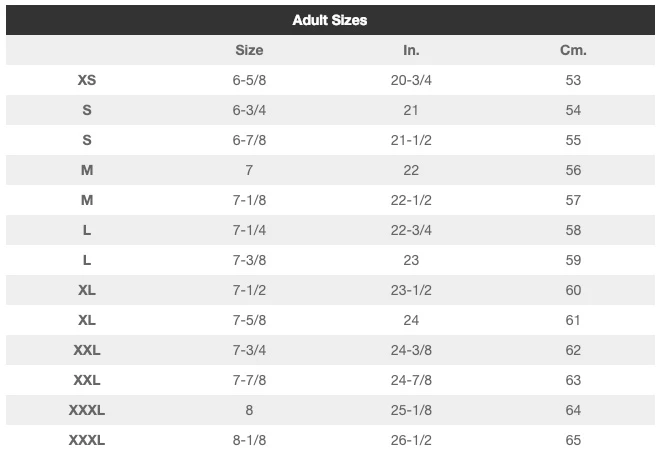Image resolution: width=666 pixels, height=469 pixels.
Task: Click the 7-3/4 size cell
Action: click(249, 350)
